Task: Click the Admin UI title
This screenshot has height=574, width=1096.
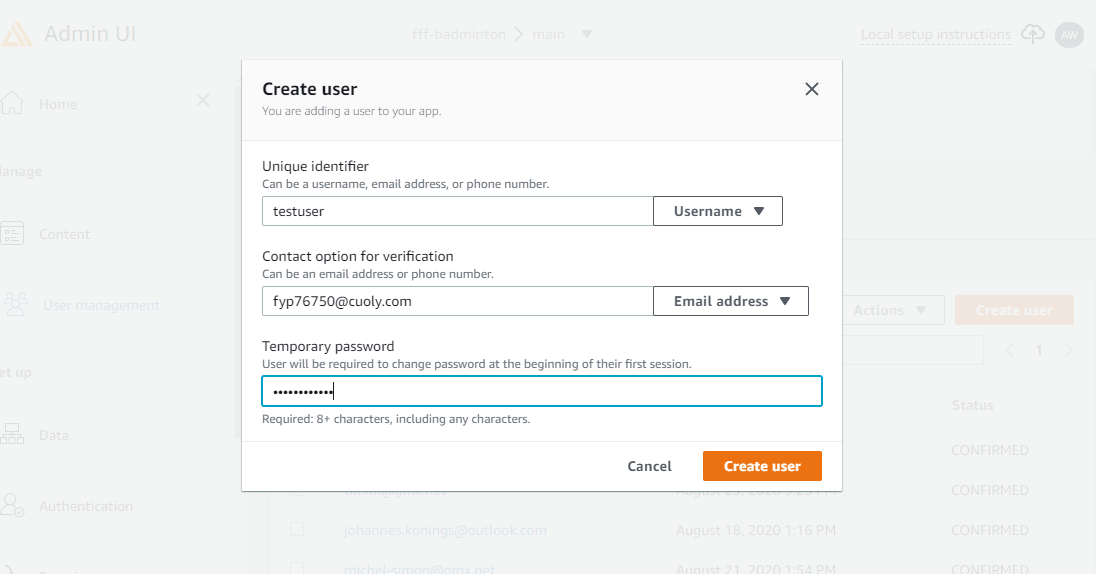Action: click(x=90, y=34)
